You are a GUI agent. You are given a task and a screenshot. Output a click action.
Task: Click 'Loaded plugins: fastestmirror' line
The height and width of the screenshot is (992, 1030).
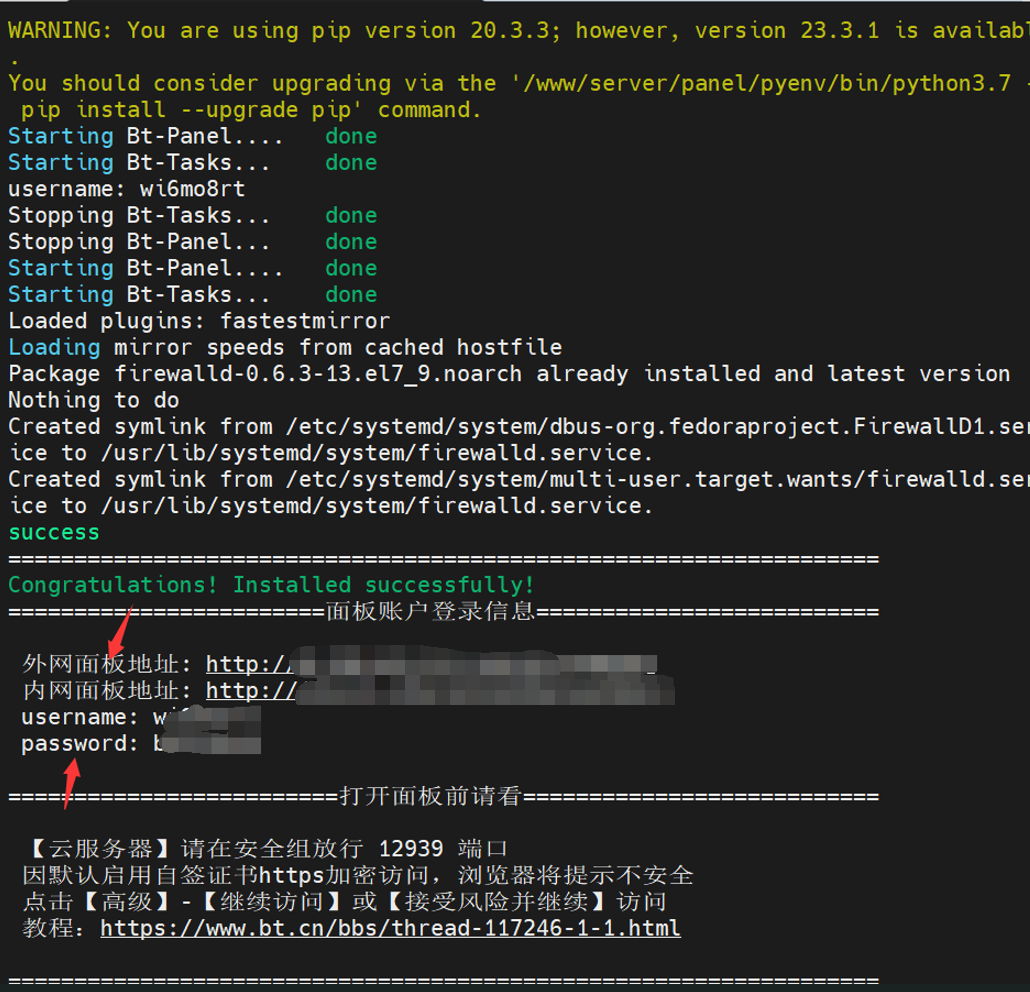tap(199, 321)
